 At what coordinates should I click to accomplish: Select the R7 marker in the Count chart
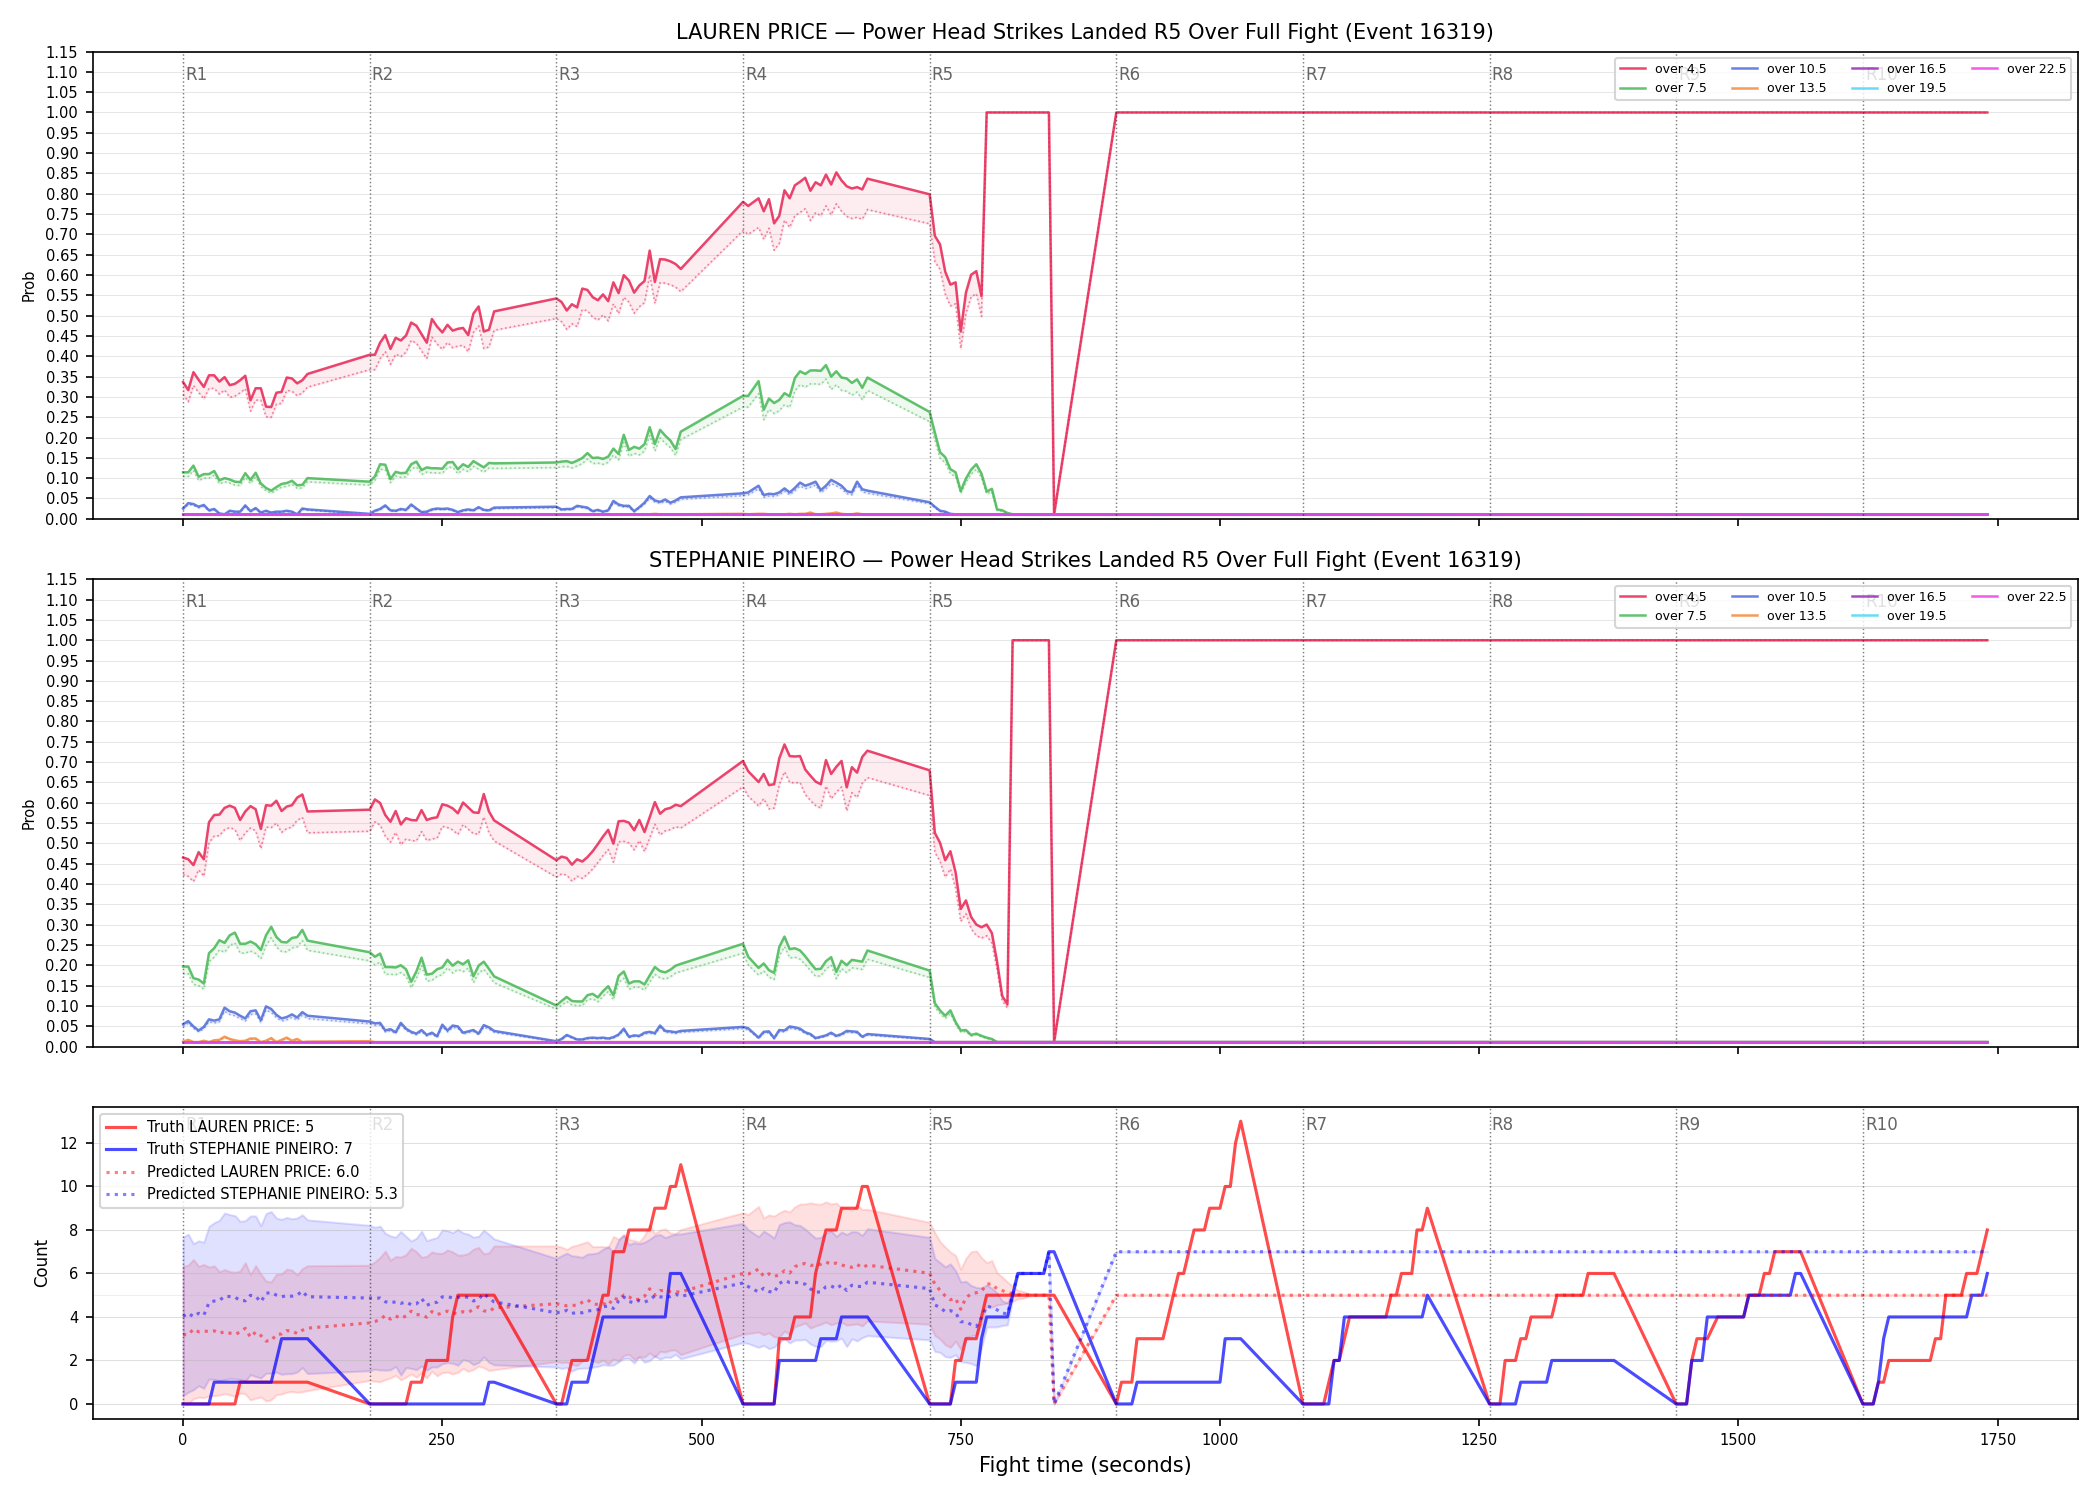[x=1316, y=1124]
